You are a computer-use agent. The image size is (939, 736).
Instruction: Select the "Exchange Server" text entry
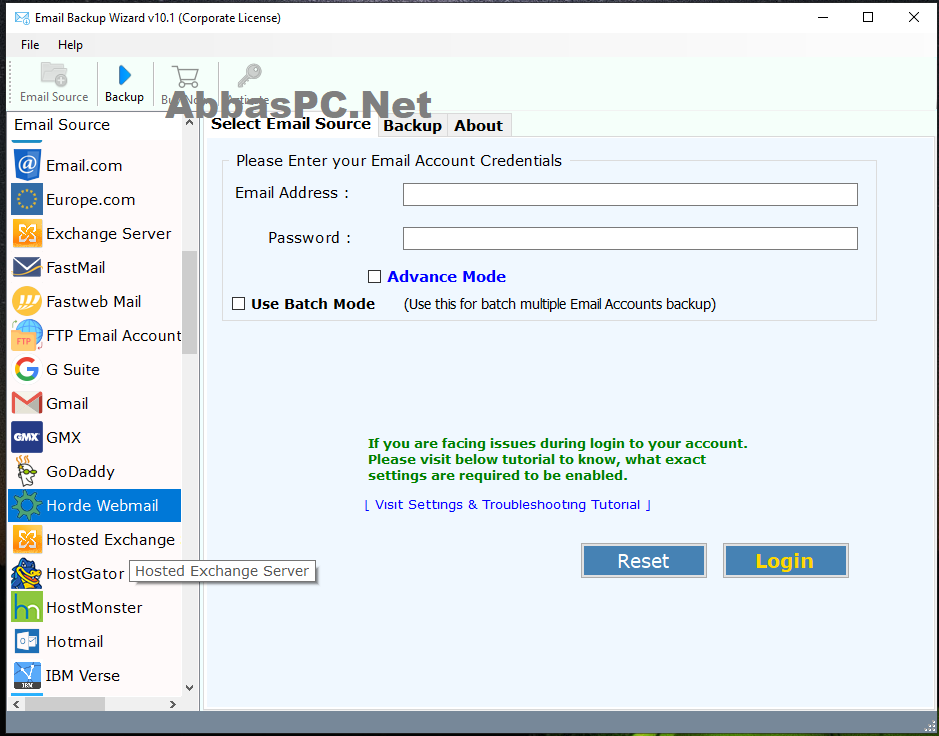point(108,234)
